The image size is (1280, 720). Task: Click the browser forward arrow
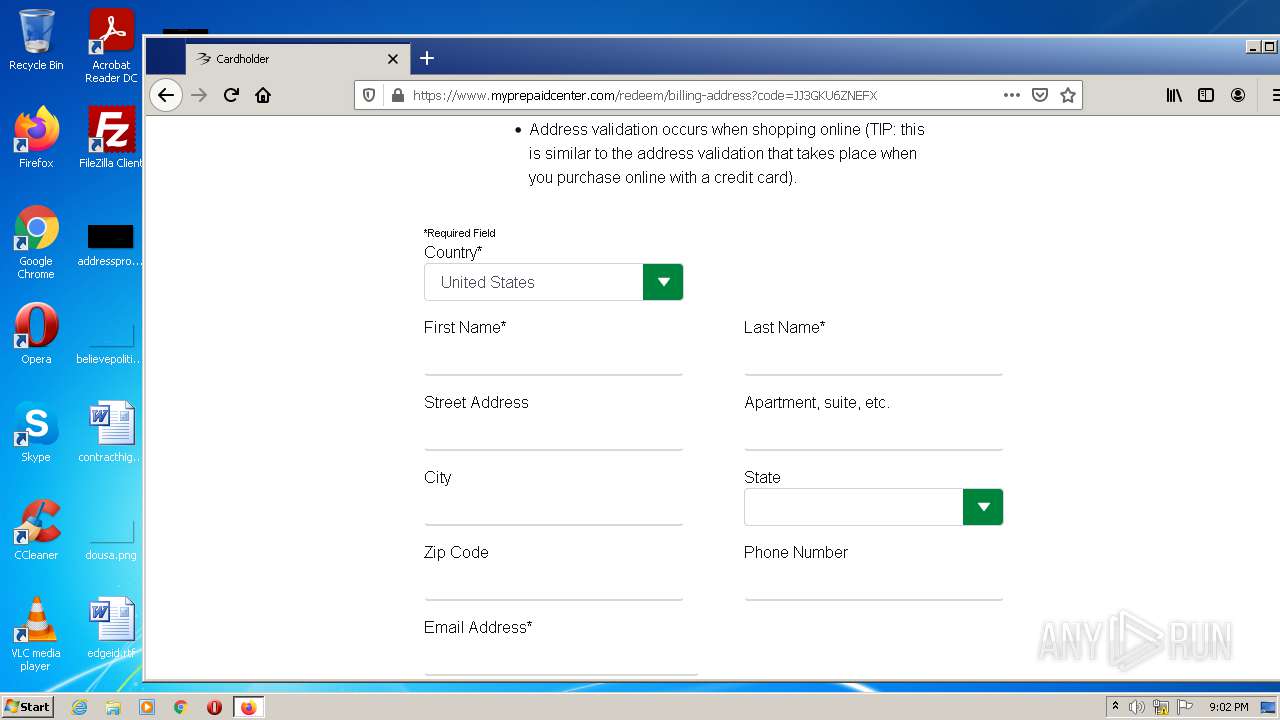click(x=199, y=95)
